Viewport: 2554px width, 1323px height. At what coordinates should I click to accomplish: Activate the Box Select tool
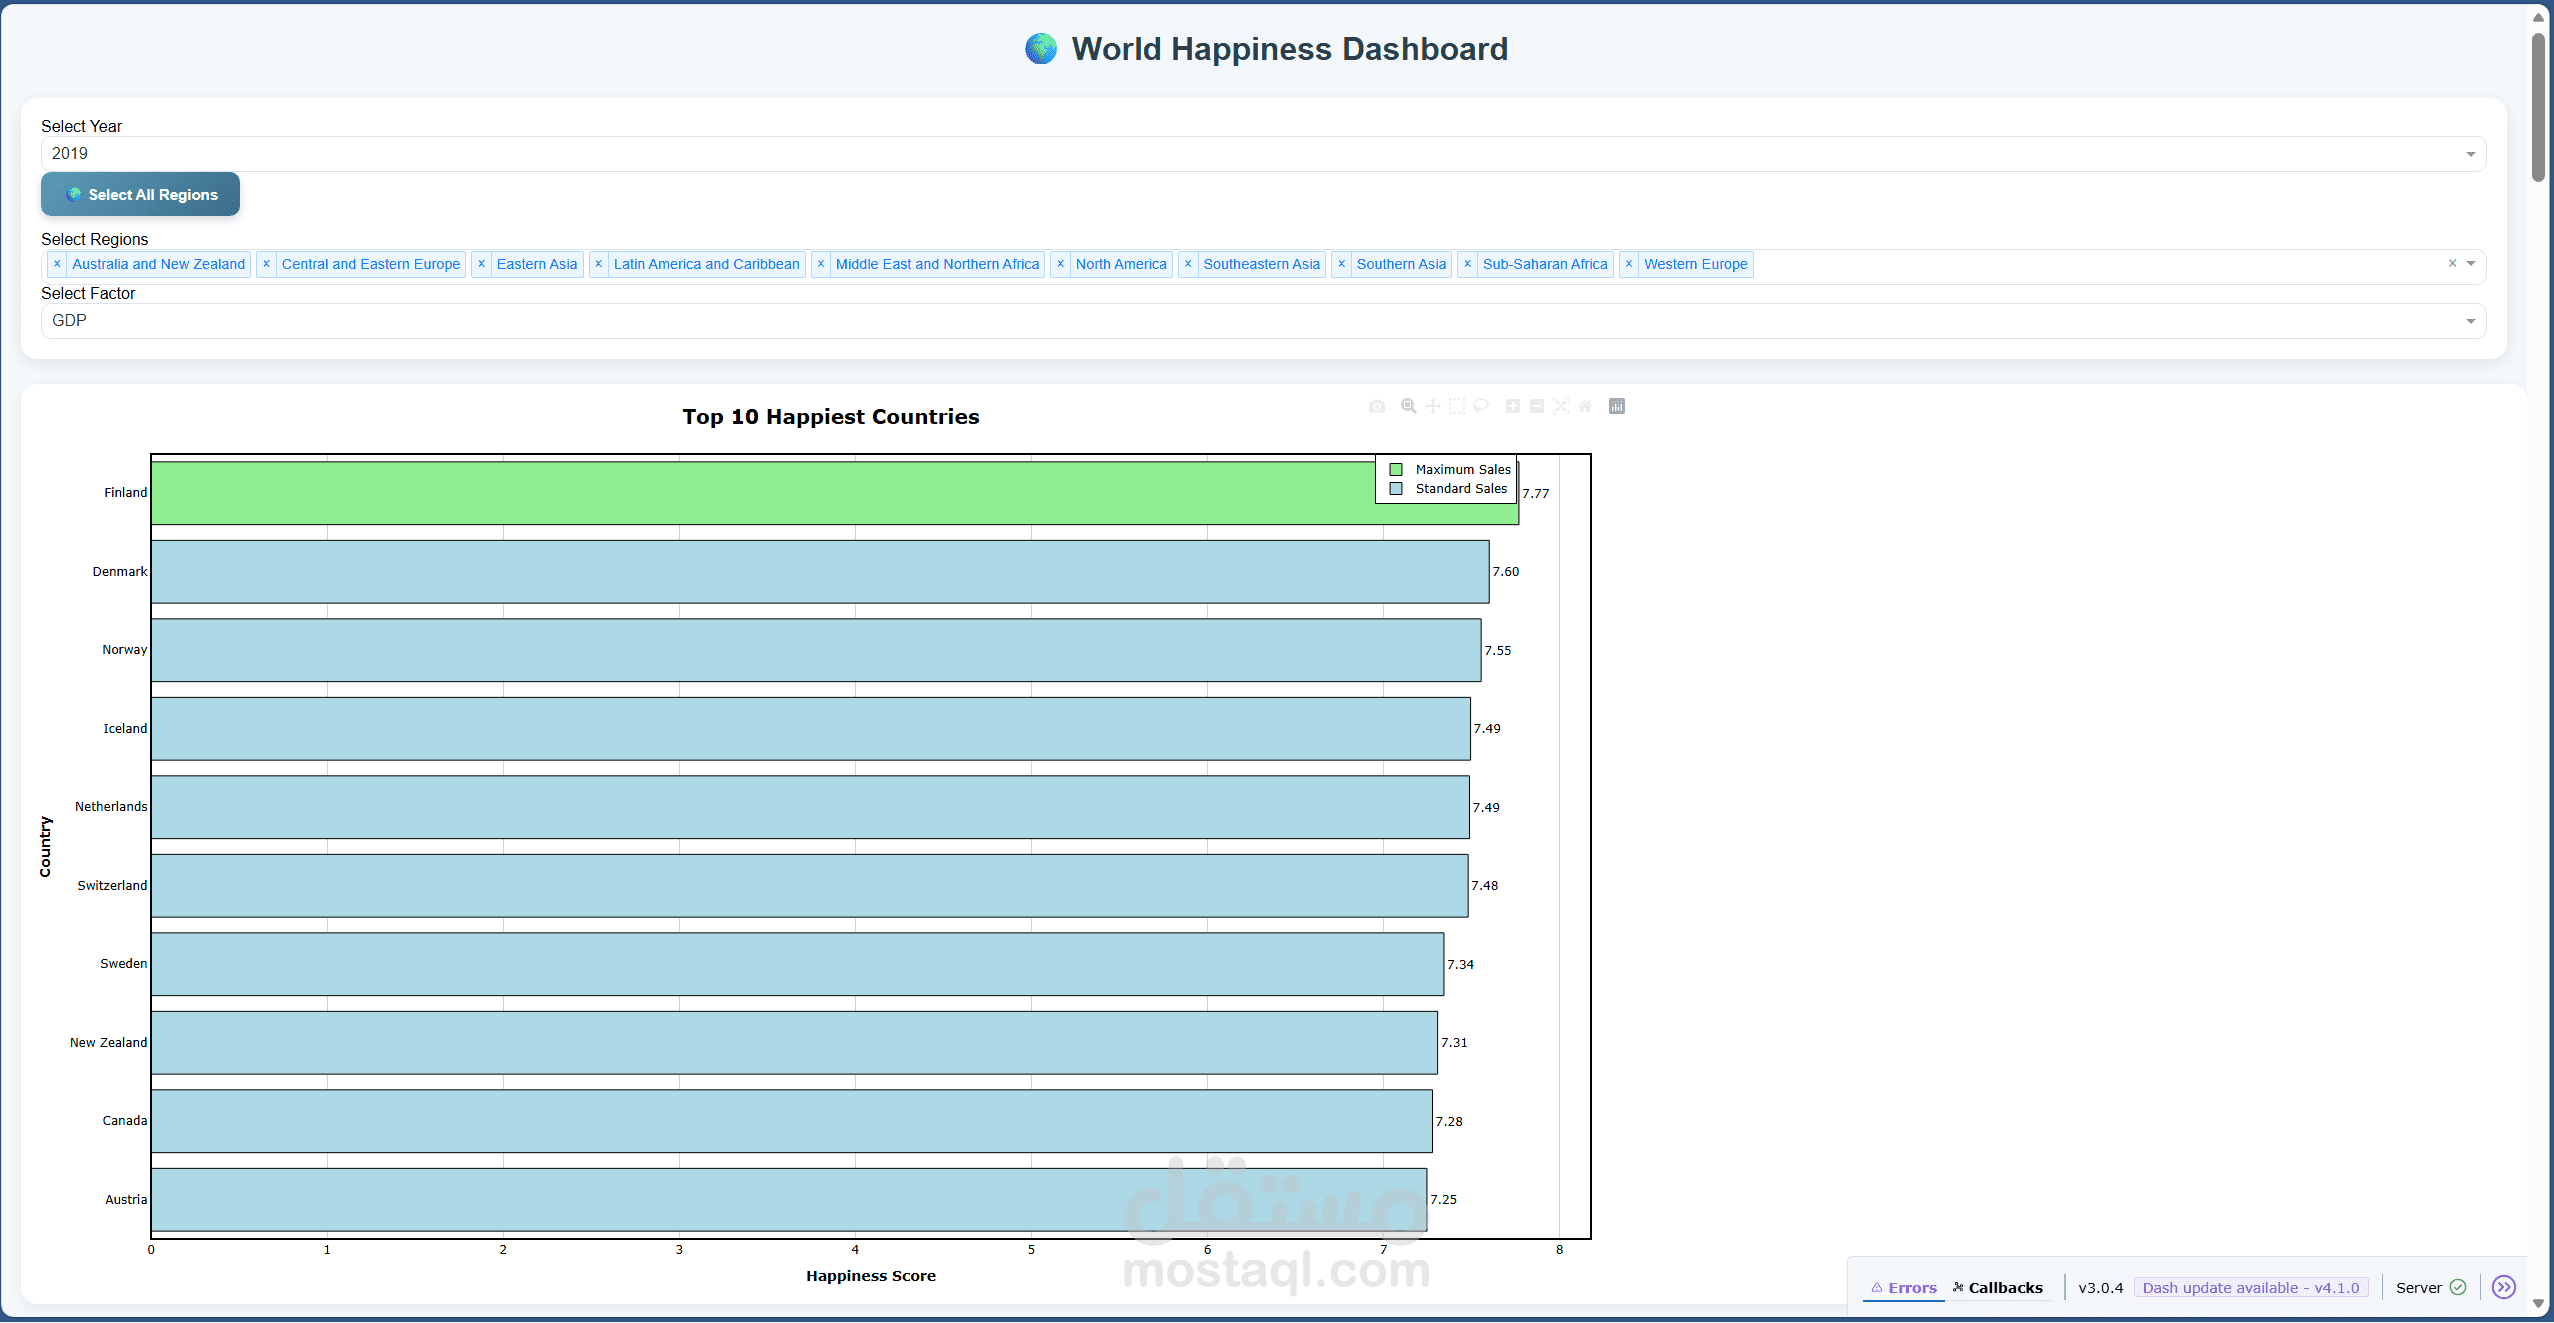click(x=1457, y=406)
